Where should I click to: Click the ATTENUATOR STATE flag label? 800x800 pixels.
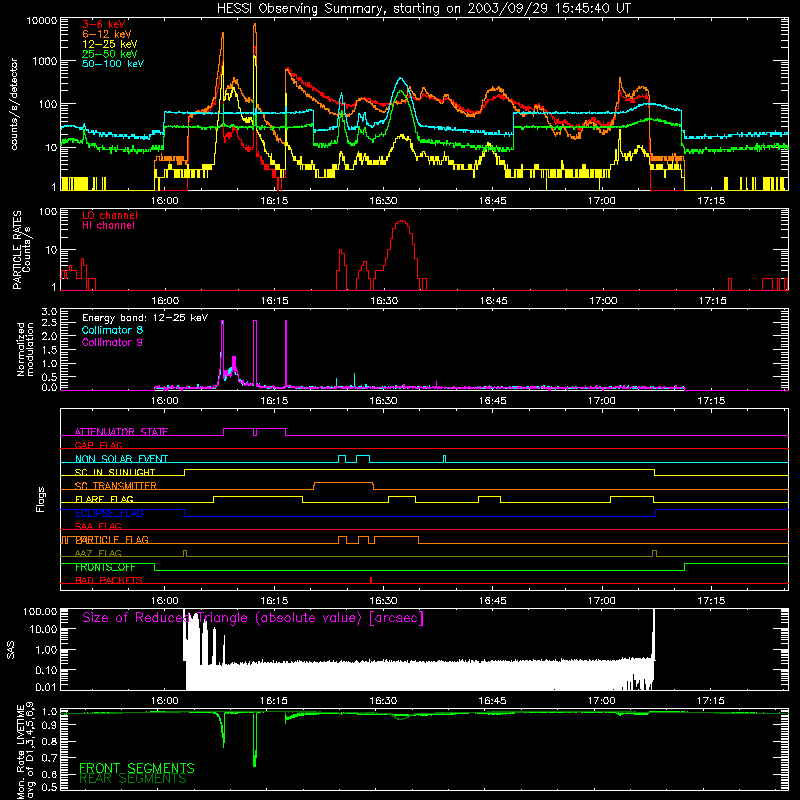[121, 432]
